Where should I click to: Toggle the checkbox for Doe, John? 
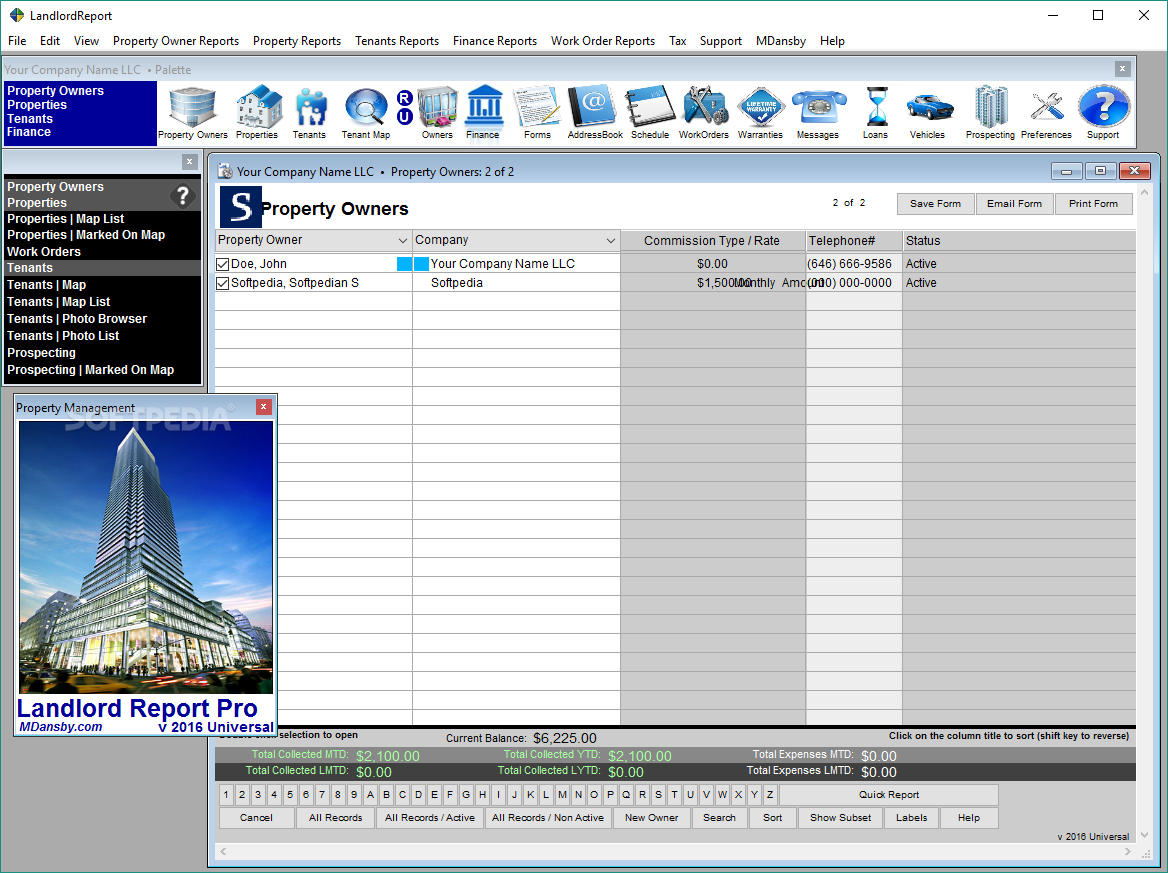point(222,264)
